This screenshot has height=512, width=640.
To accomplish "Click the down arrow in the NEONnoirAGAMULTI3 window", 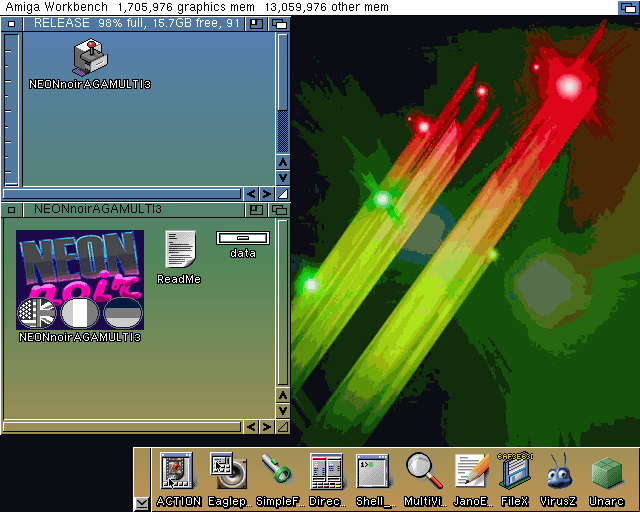I will (x=283, y=411).
